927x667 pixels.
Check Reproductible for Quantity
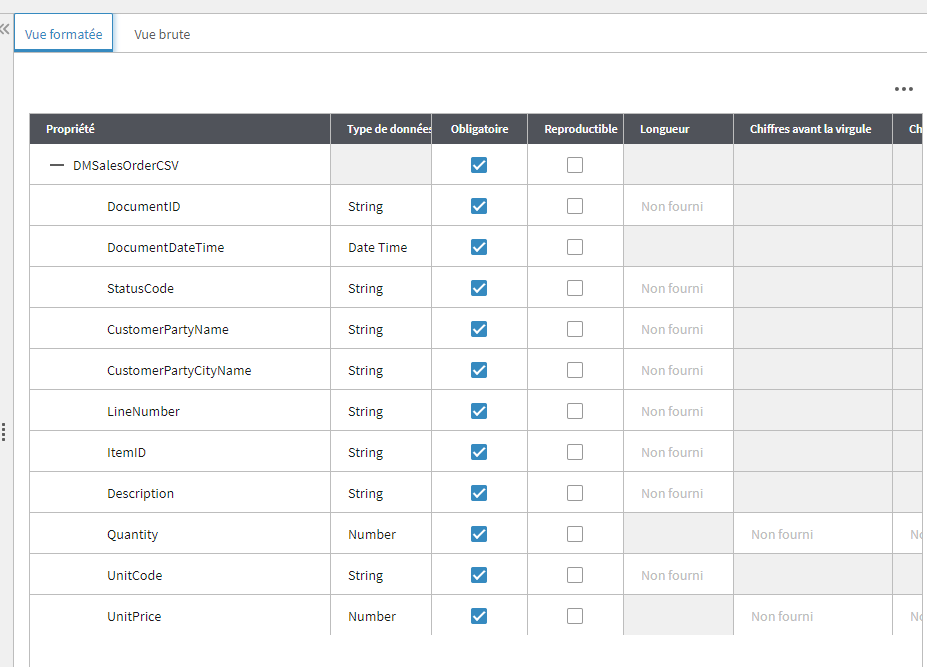click(575, 534)
